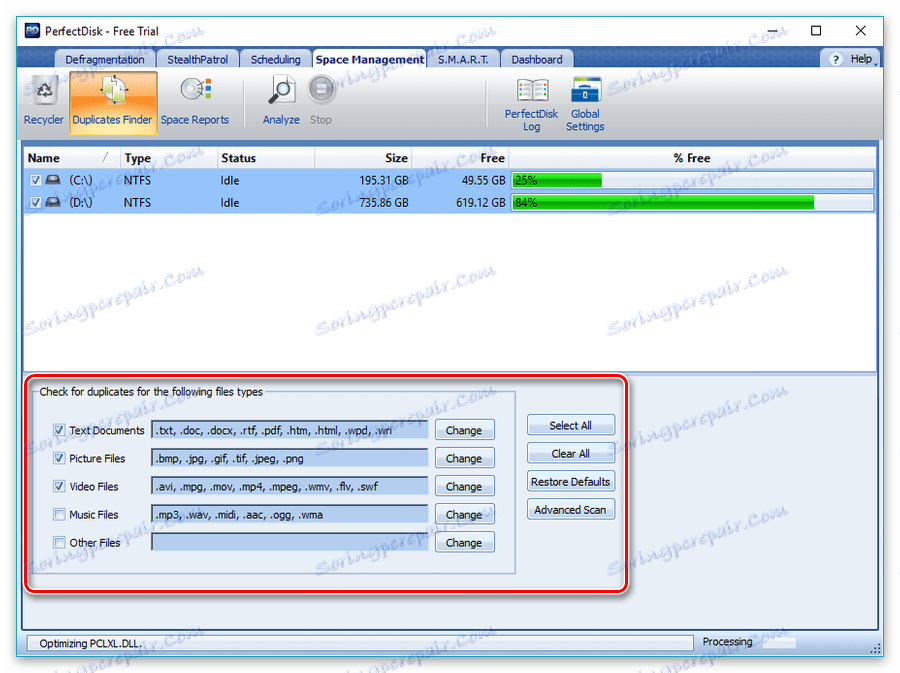
Task: Enable the Music Files checkbox
Action: coord(59,514)
